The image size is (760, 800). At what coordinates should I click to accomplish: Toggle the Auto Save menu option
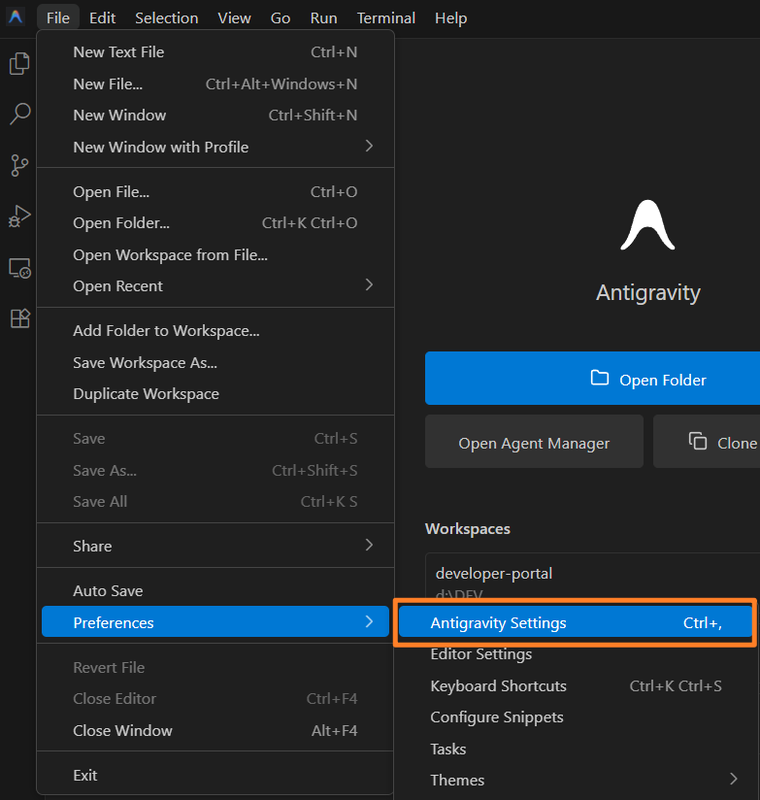(x=108, y=591)
